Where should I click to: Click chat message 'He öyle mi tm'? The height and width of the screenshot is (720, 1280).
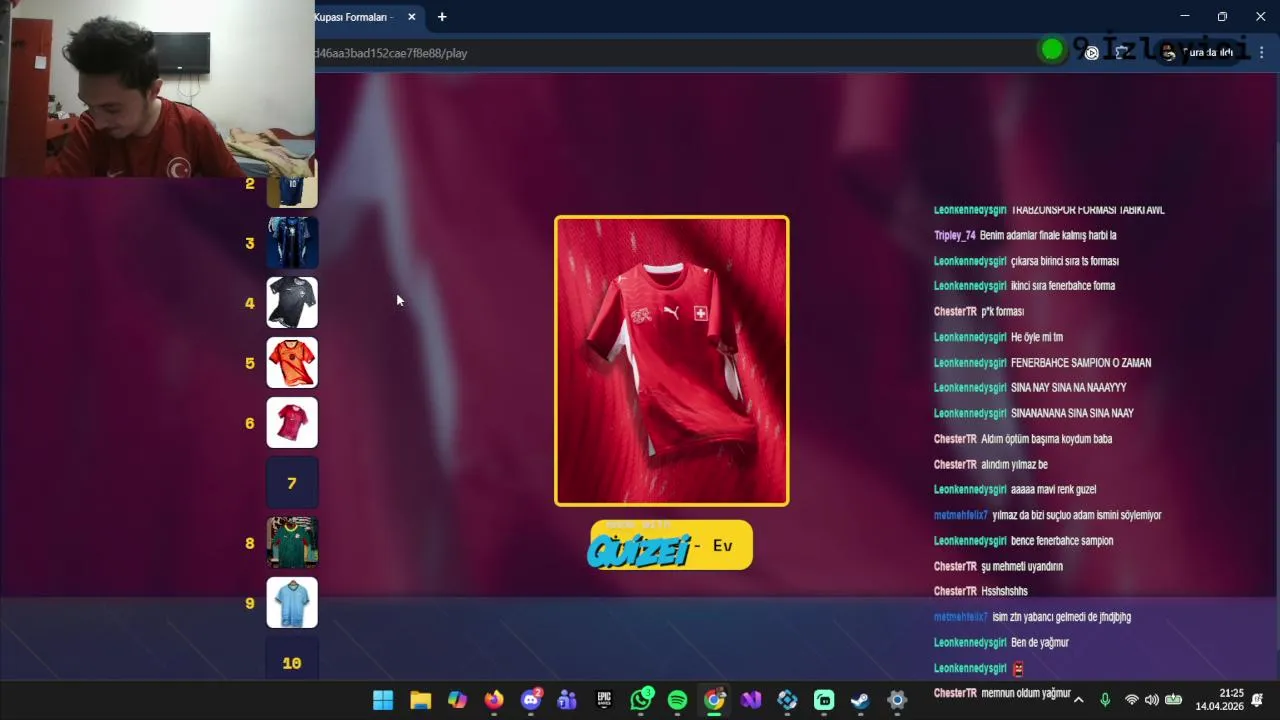coord(1037,338)
